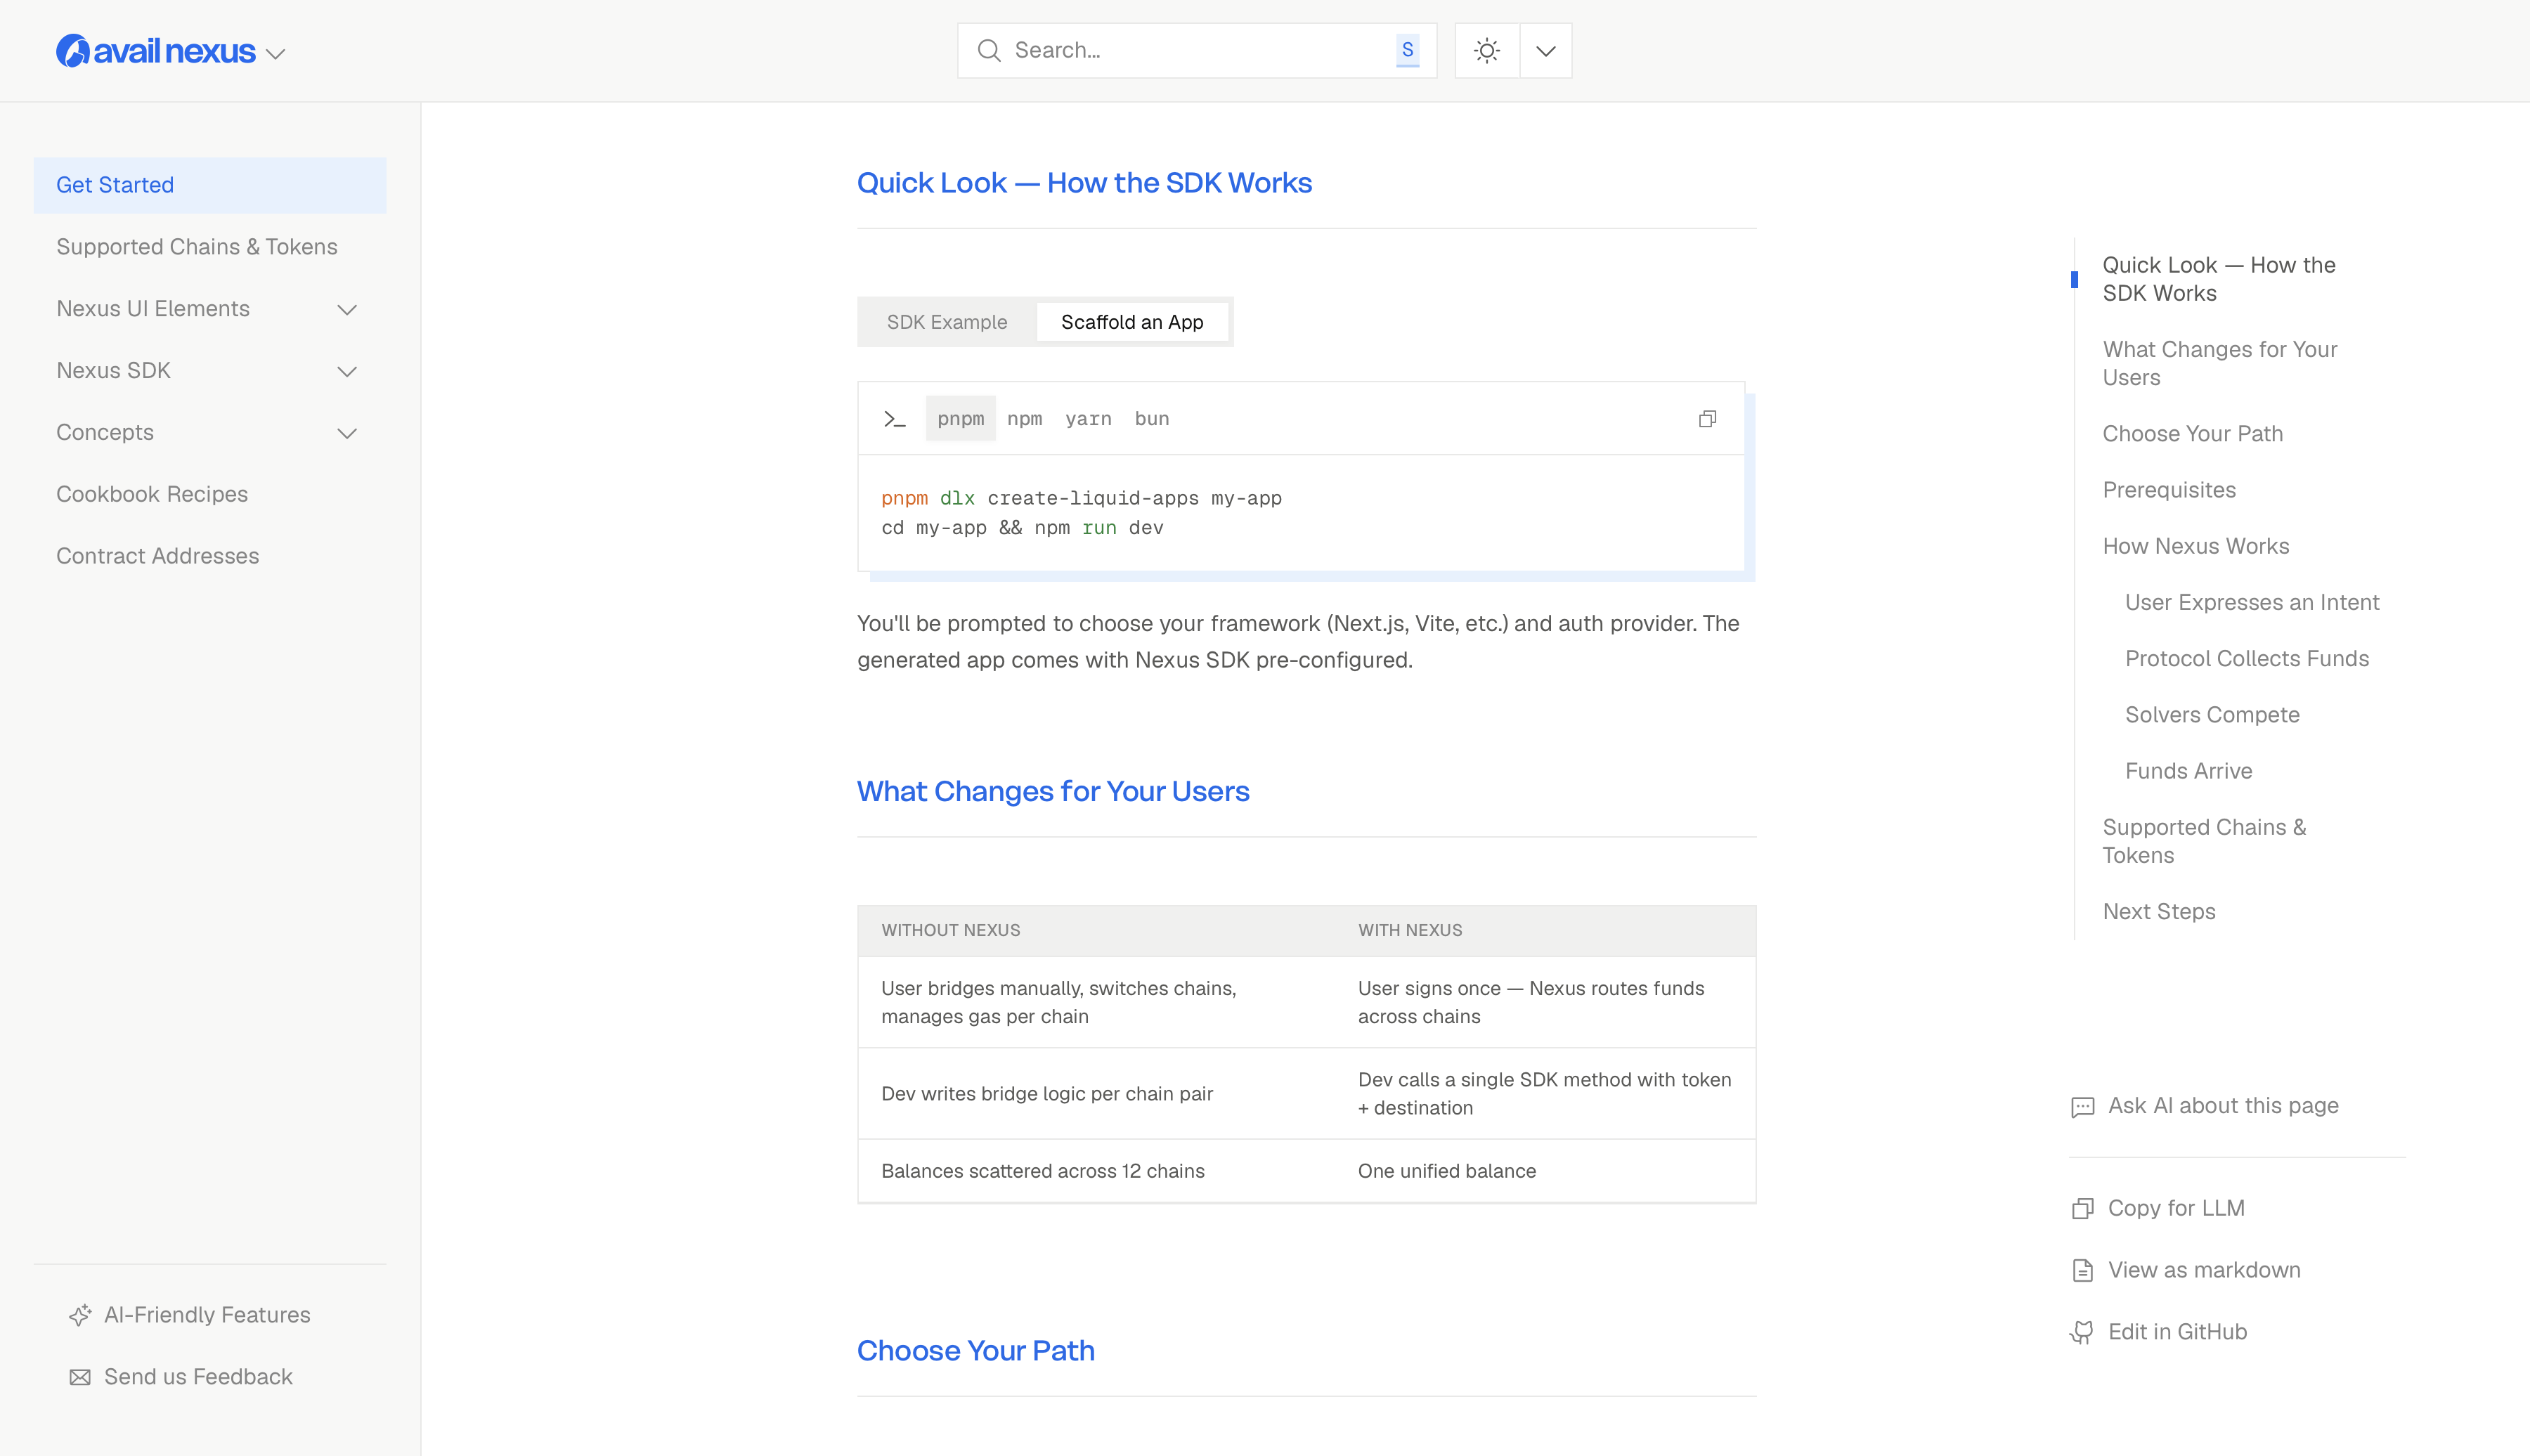Screen dimensions: 2530x1456
Task: Jump to User Expresses an Intent
Action: coord(2252,602)
